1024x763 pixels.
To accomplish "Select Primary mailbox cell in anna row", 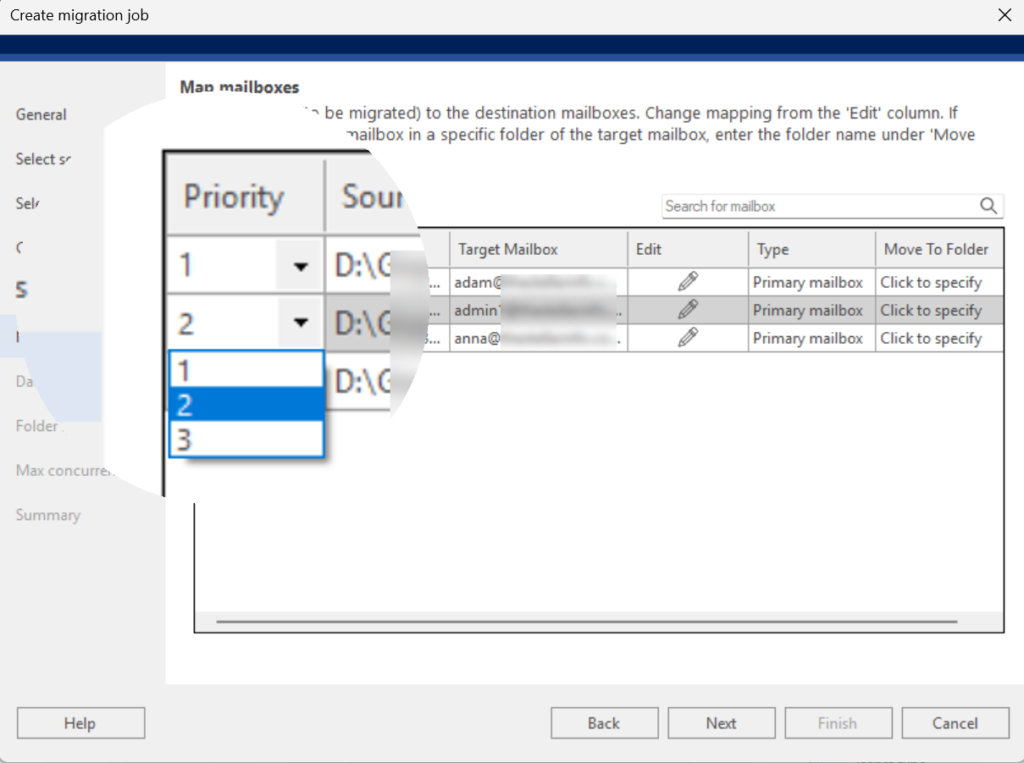I will click(812, 338).
